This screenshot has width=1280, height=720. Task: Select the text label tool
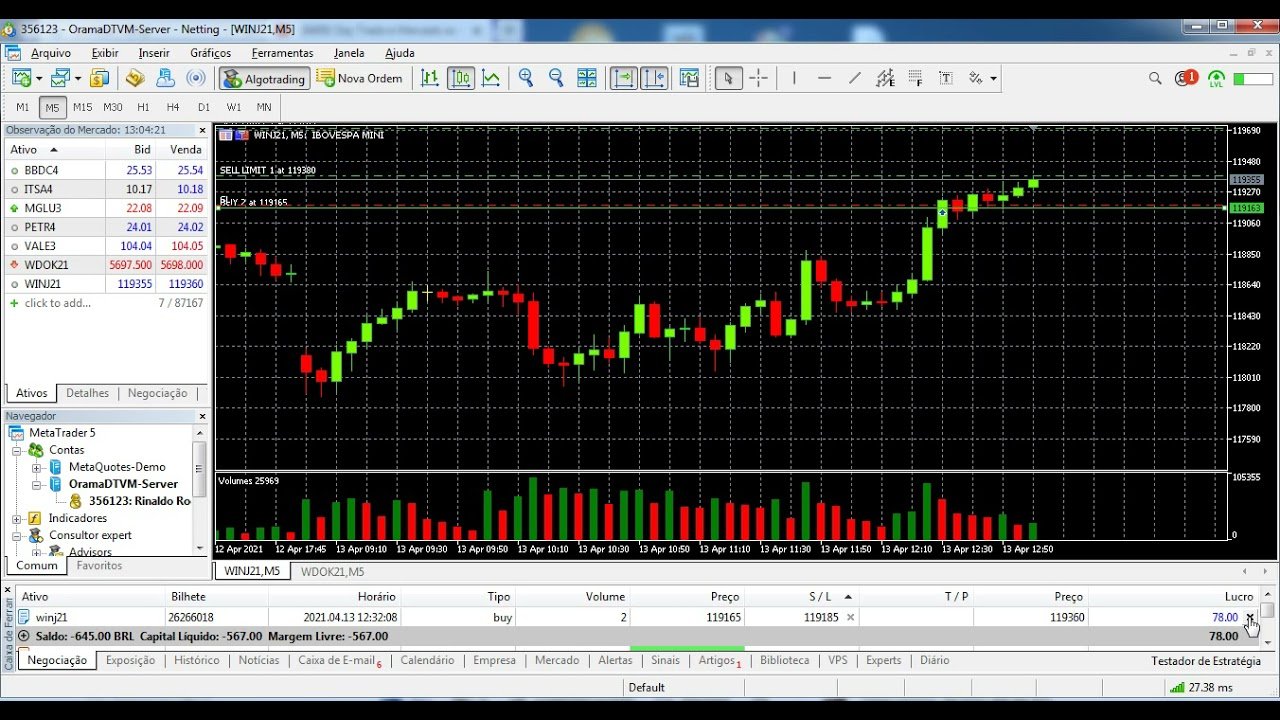[x=946, y=78]
